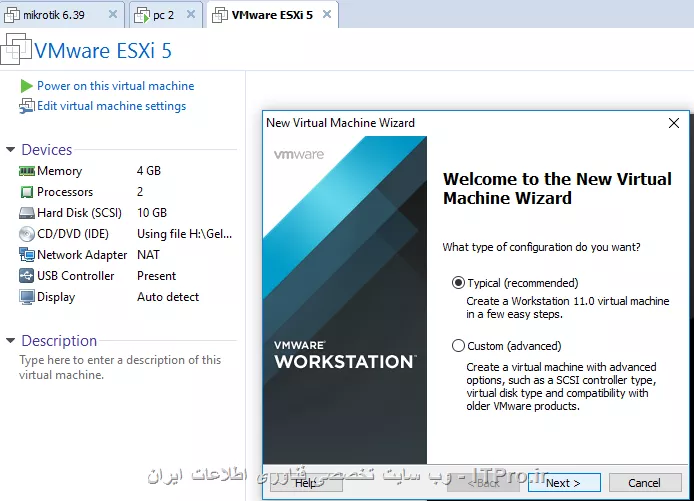The height and width of the screenshot is (501, 694).
Task: Click the Processors device icon
Action: 27,192
